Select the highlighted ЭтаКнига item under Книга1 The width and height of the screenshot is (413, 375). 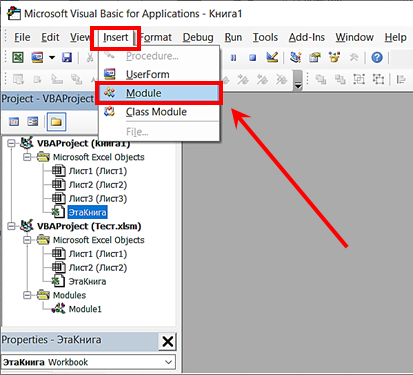[87, 212]
